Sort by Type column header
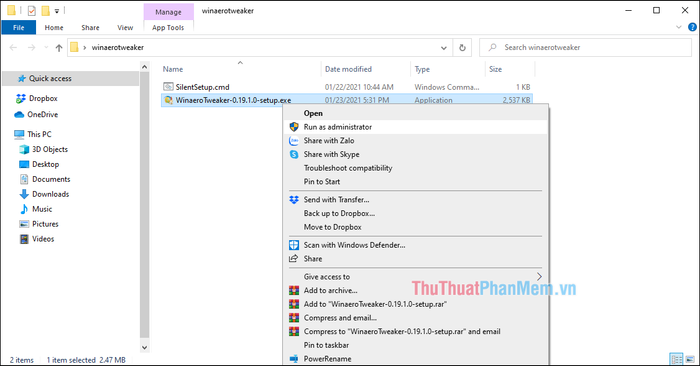Image resolution: width=700 pixels, height=366 pixels. pyautogui.click(x=447, y=69)
